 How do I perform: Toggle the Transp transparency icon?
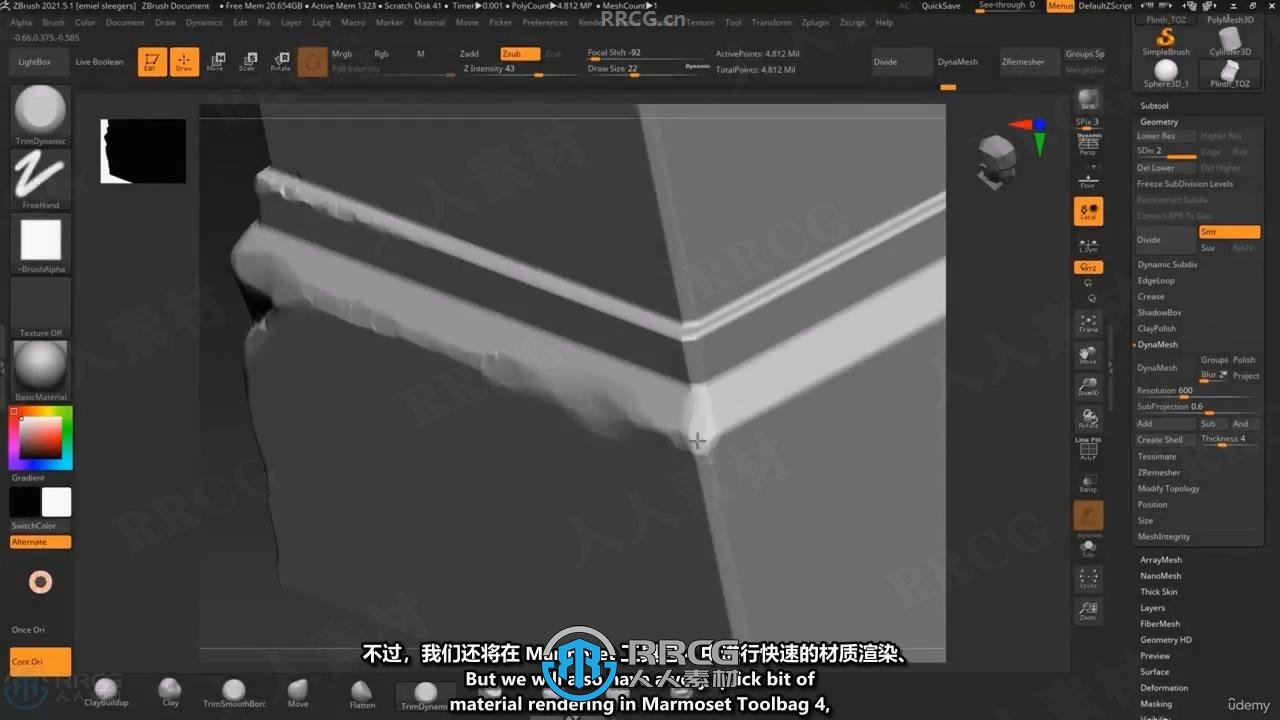1088,483
